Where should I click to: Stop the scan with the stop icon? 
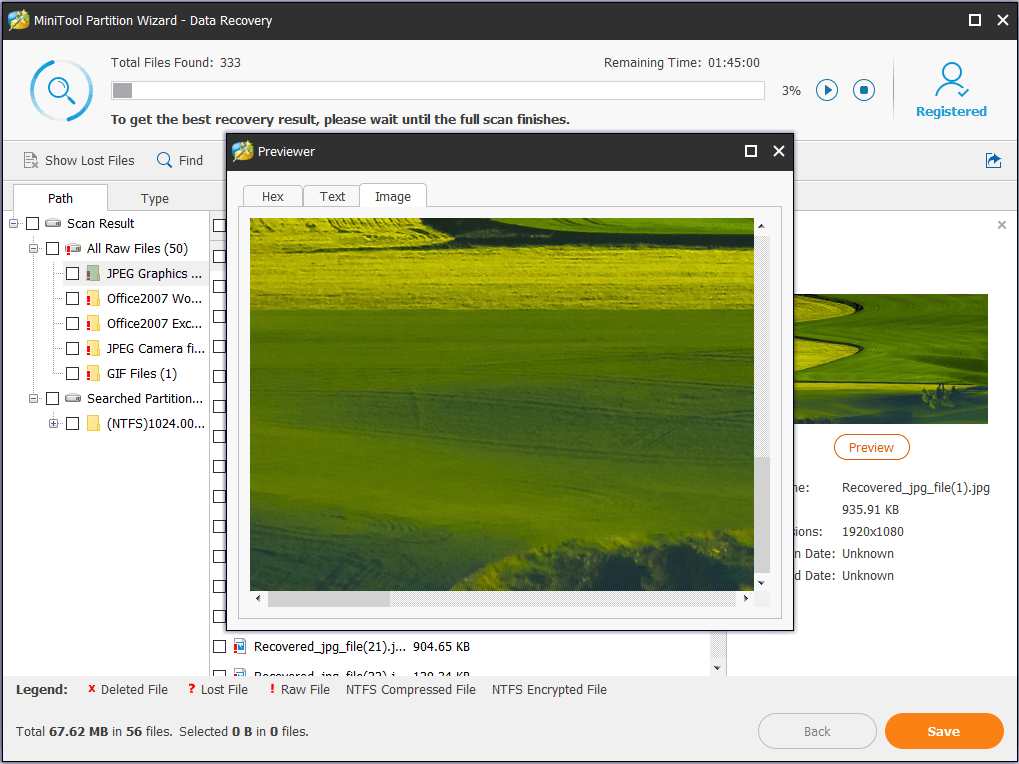coord(864,90)
